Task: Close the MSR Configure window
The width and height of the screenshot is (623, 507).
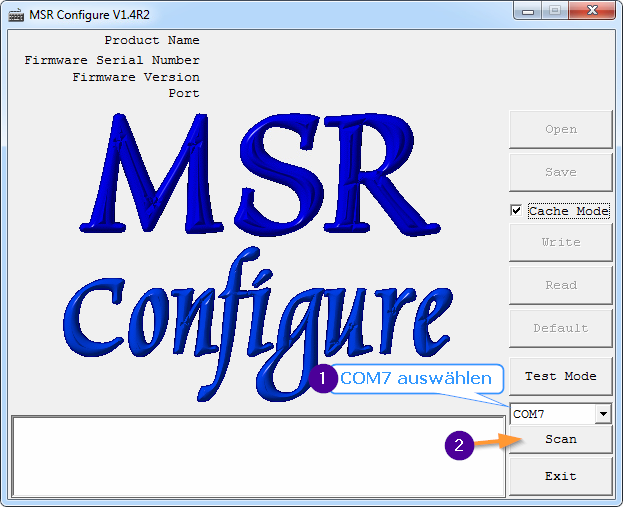Action: point(591,12)
